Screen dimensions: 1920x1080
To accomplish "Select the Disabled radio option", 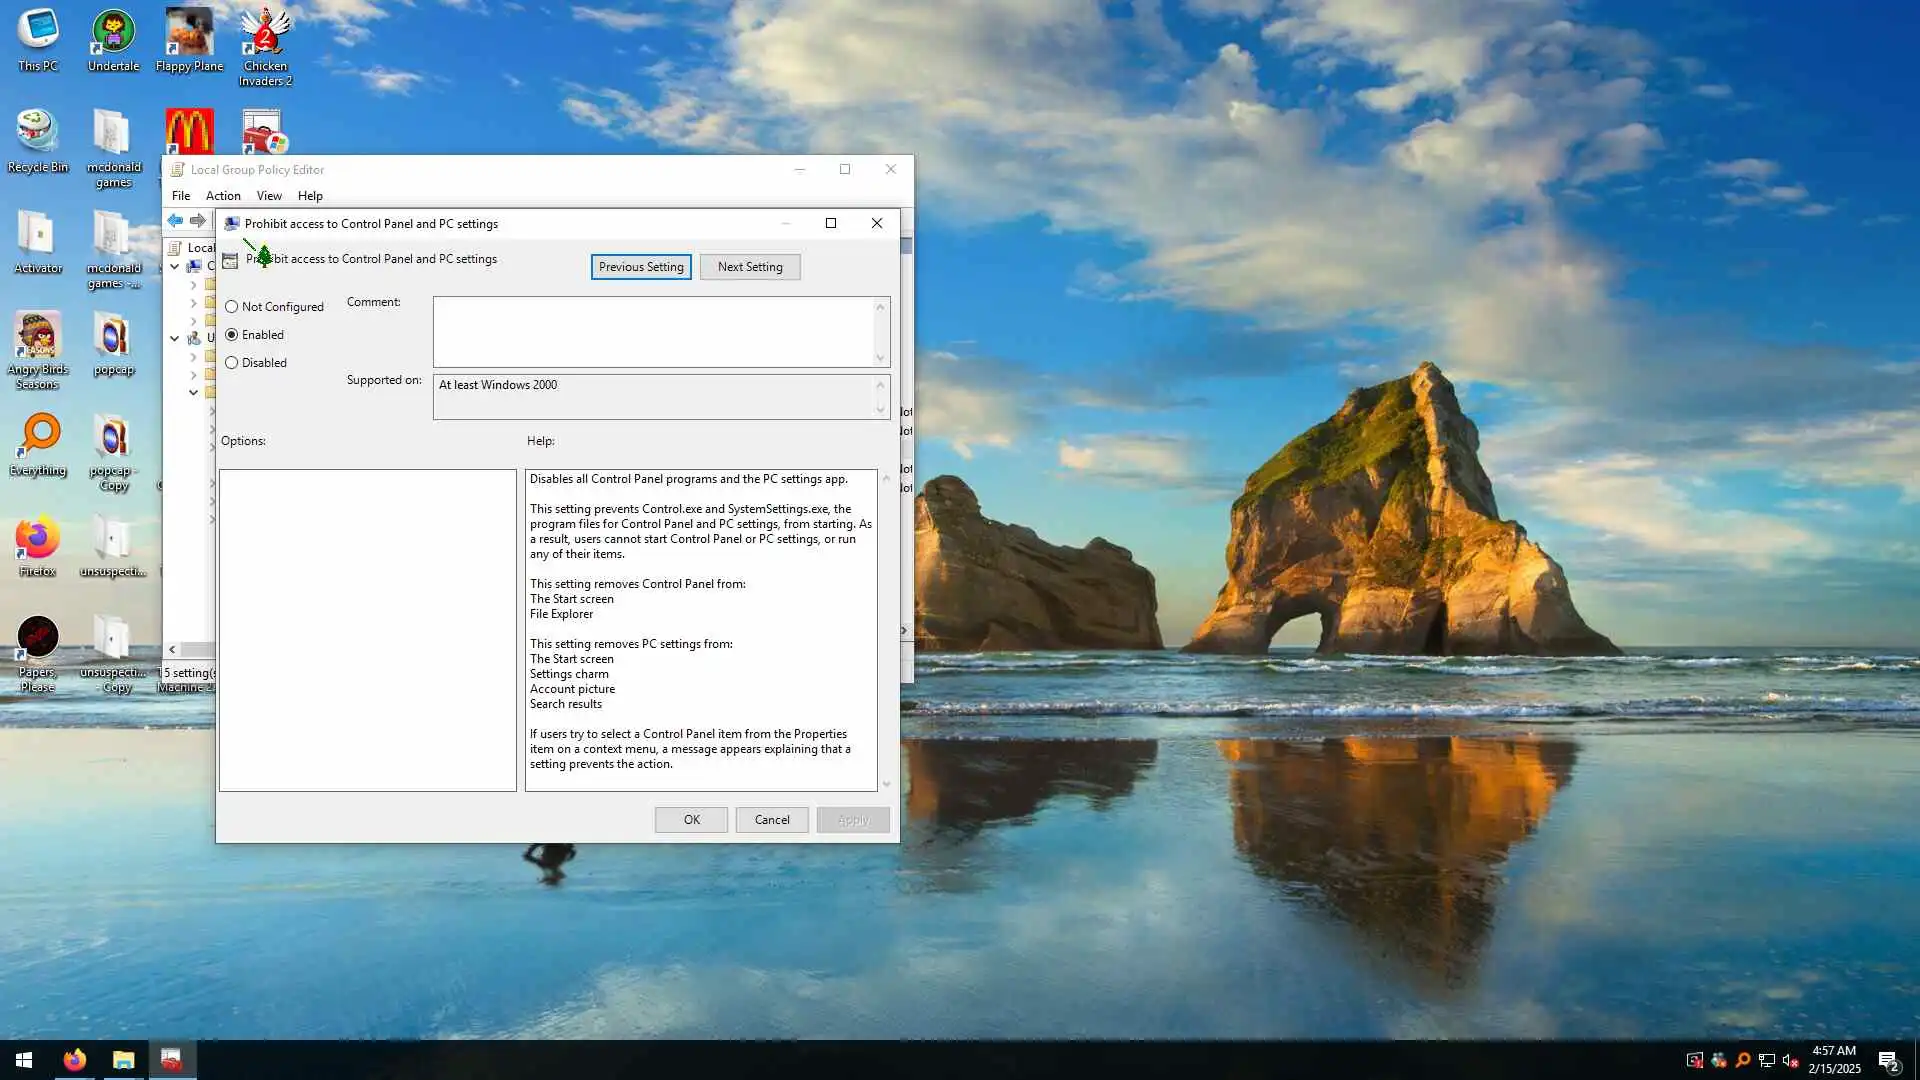I will (232, 363).
